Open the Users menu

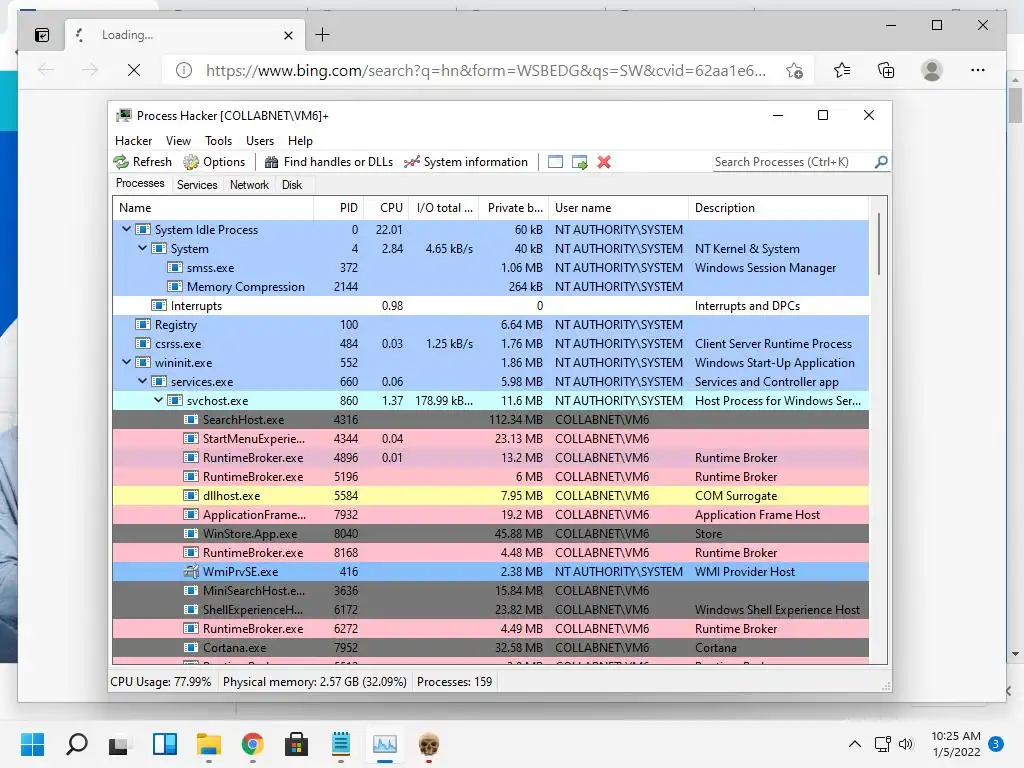click(260, 140)
